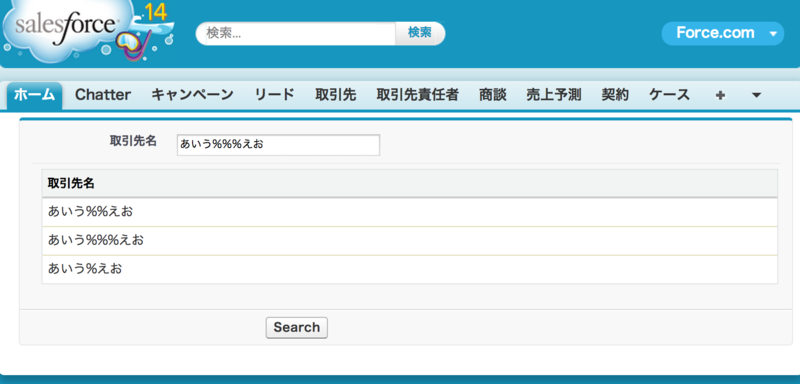Image resolution: width=800 pixels, height=384 pixels.
Task: Select the 契約 tab
Action: click(x=615, y=95)
